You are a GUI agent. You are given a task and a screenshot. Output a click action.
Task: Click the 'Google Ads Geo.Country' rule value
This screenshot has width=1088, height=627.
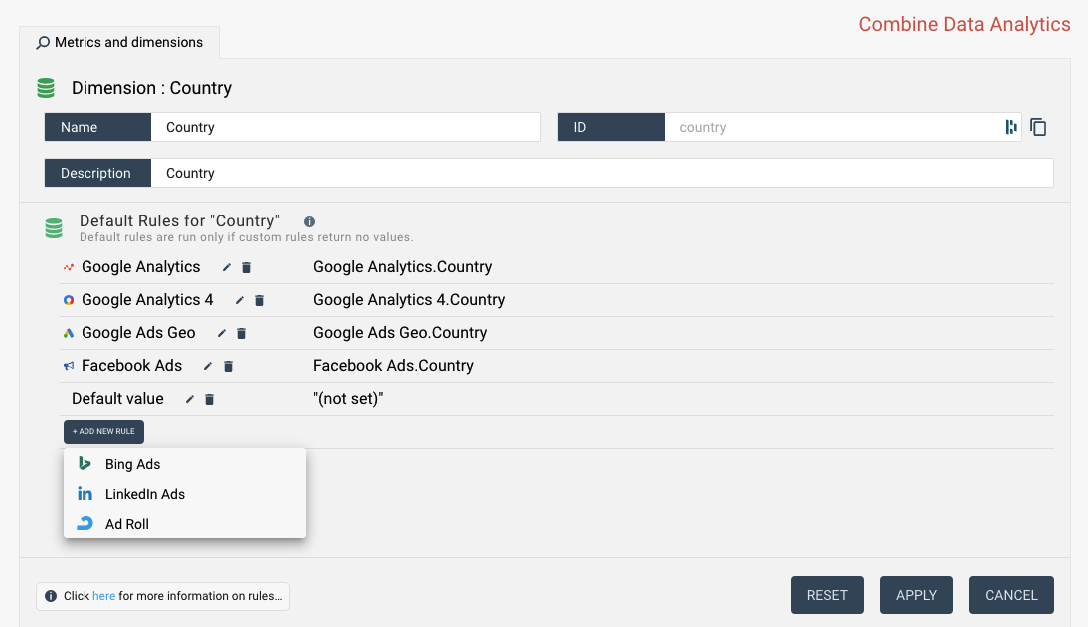pyautogui.click(x=400, y=333)
